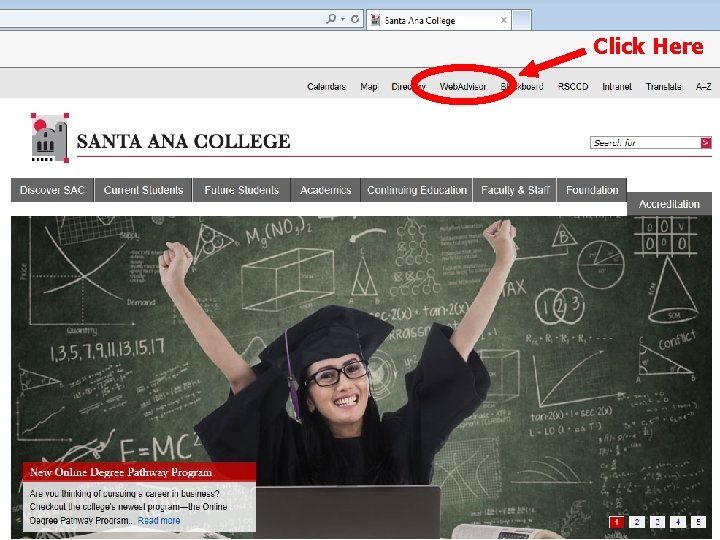Open the Future Students menu
The image size is (720, 540).
click(x=242, y=190)
